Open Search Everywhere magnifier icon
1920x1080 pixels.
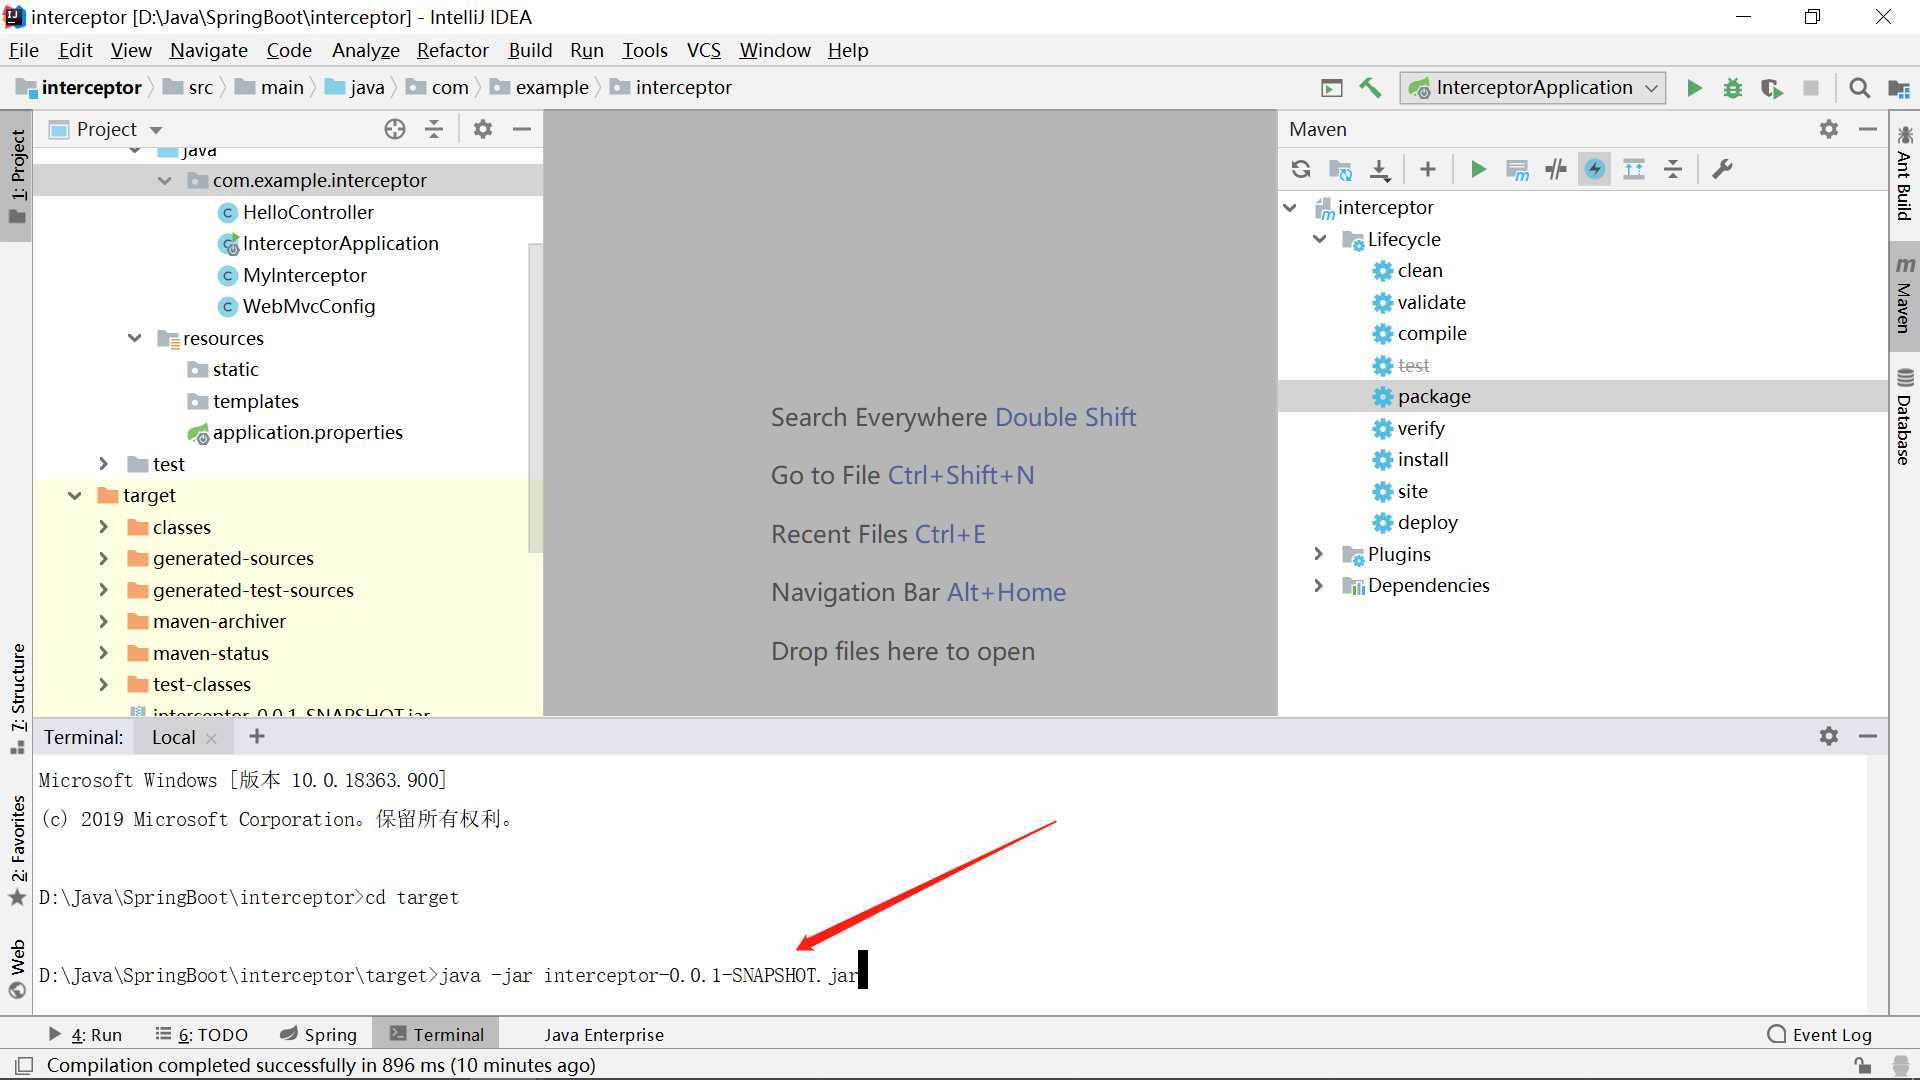coord(1859,88)
